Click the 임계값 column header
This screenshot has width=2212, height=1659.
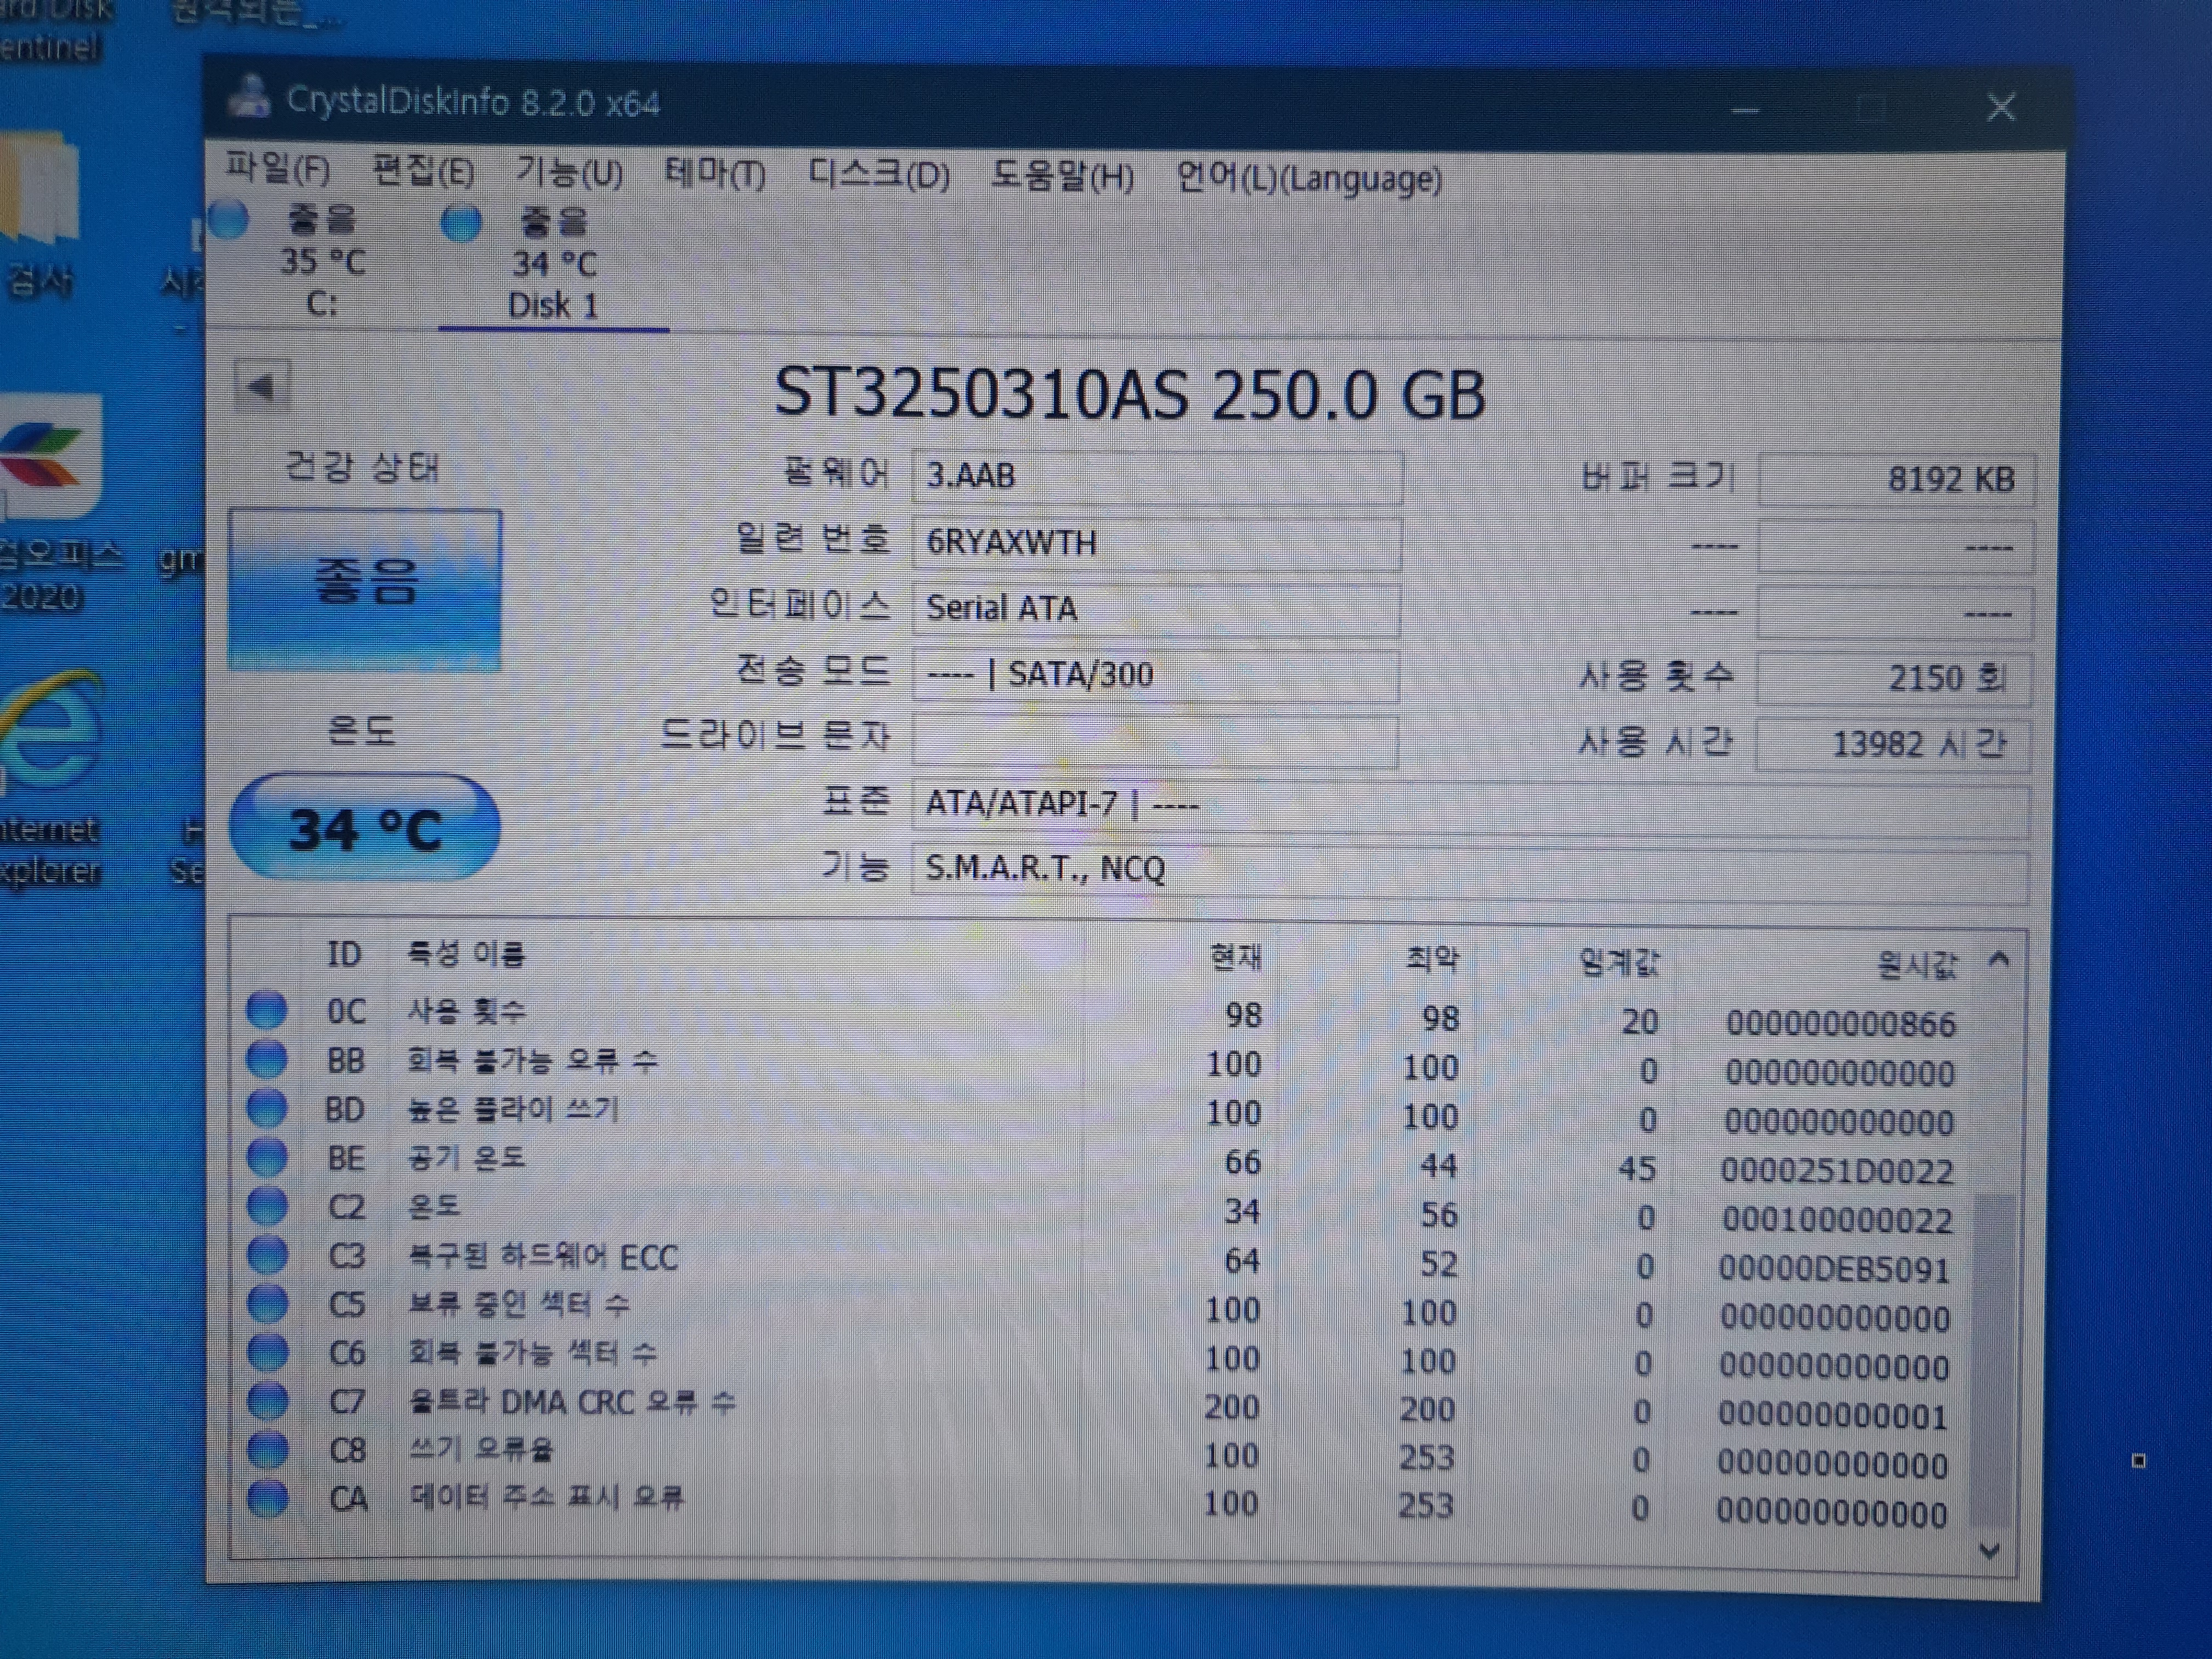1619,963
